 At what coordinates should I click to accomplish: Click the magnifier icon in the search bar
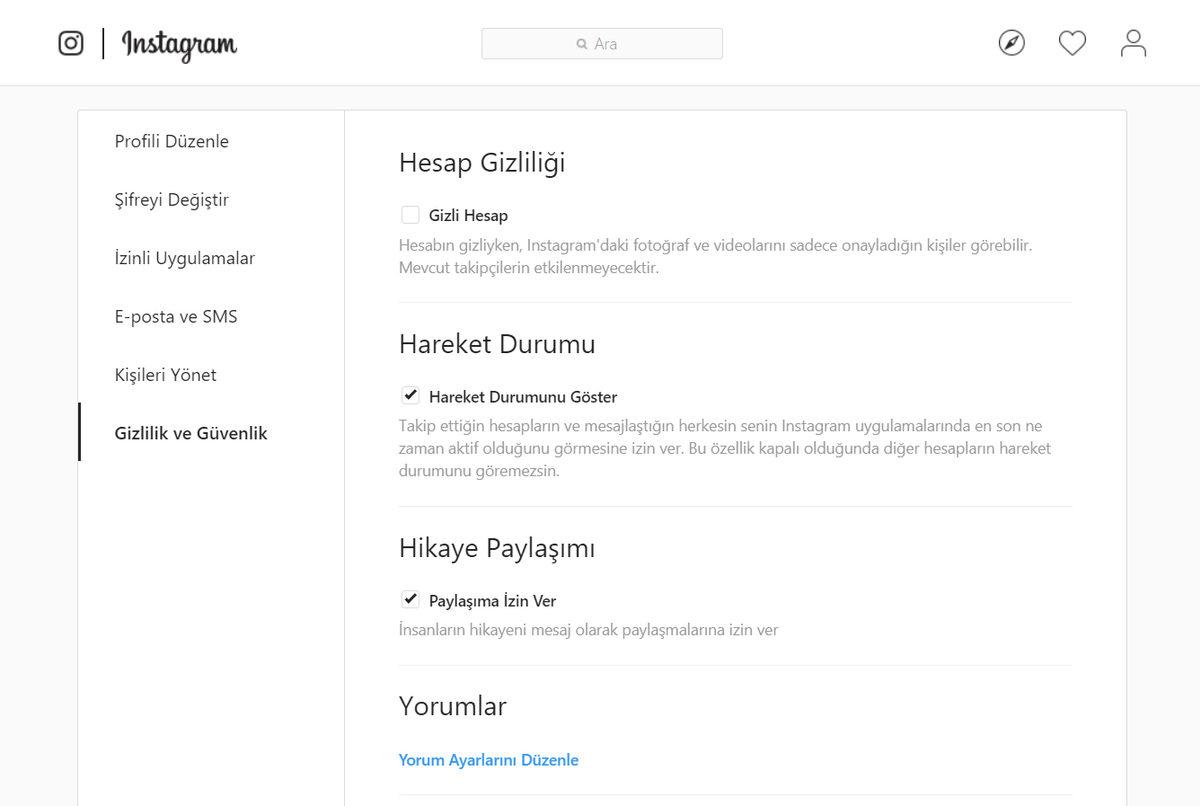(580, 44)
